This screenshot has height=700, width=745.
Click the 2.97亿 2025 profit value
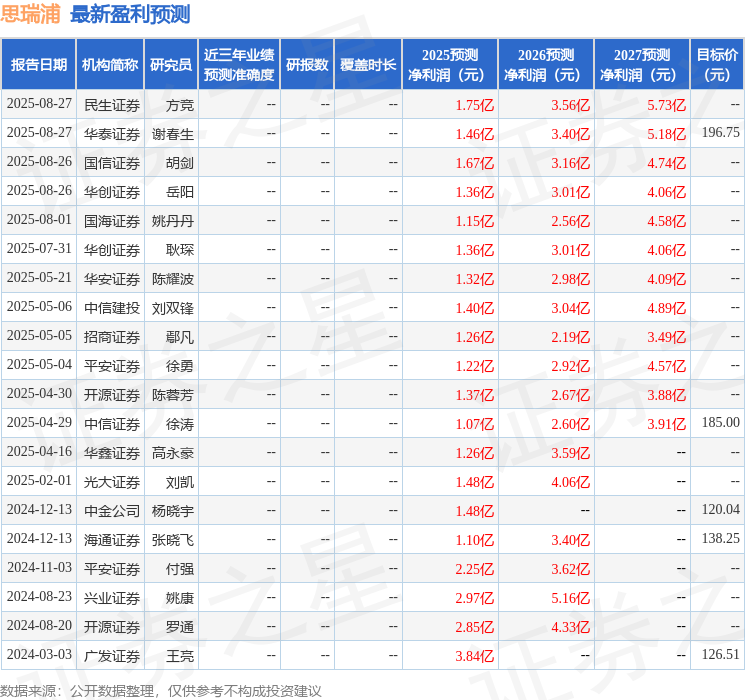point(475,598)
